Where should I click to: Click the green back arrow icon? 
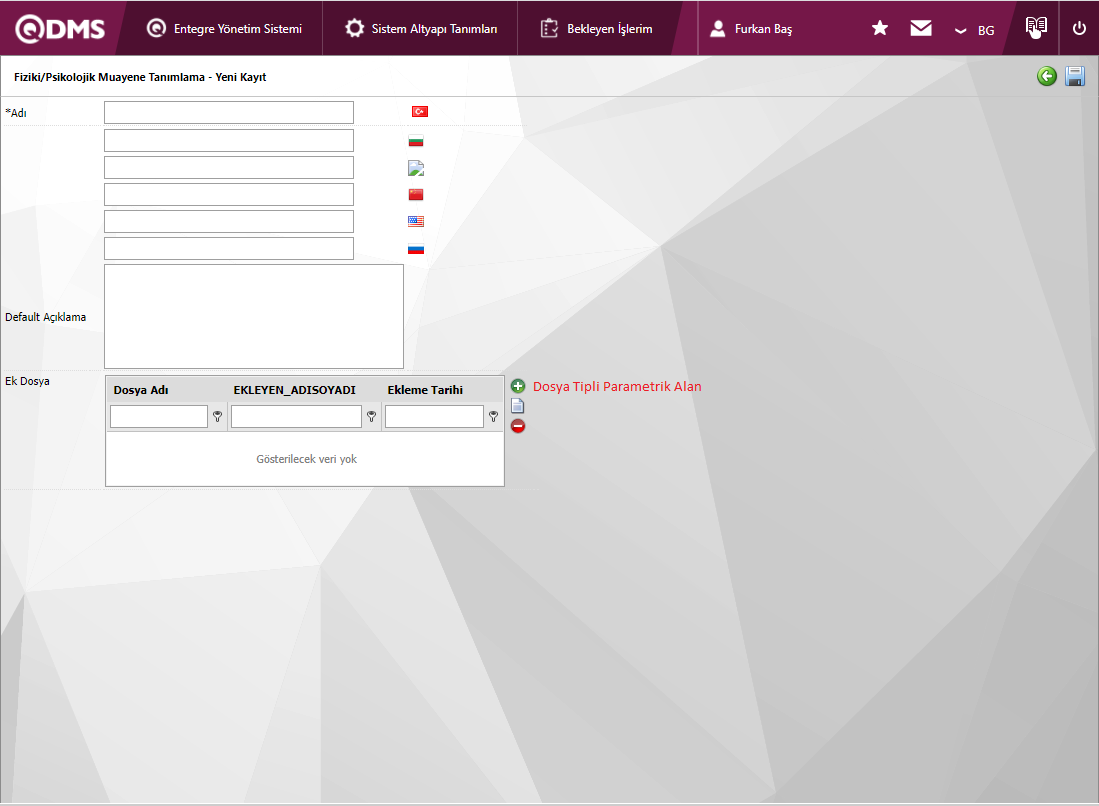coord(1046,76)
